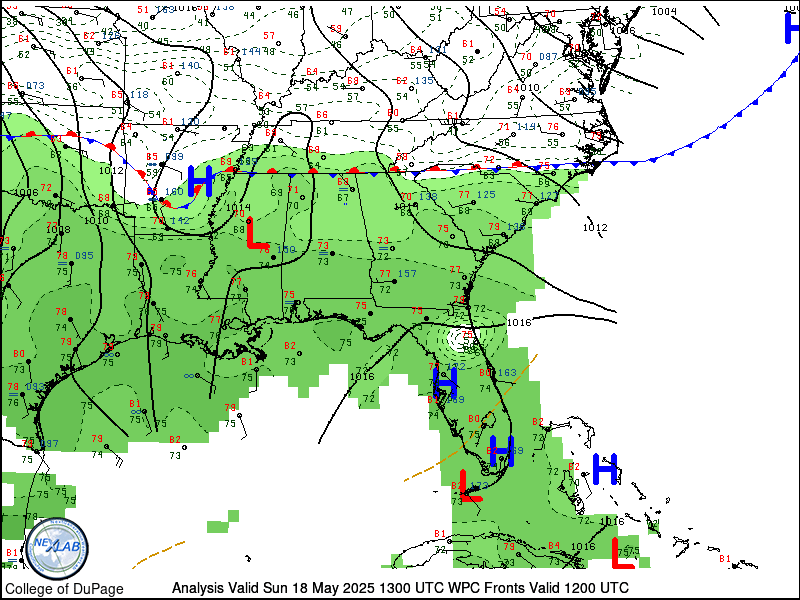800x600 pixels.
Task: Select the blue pressure value 099
Action: [x=174, y=157]
